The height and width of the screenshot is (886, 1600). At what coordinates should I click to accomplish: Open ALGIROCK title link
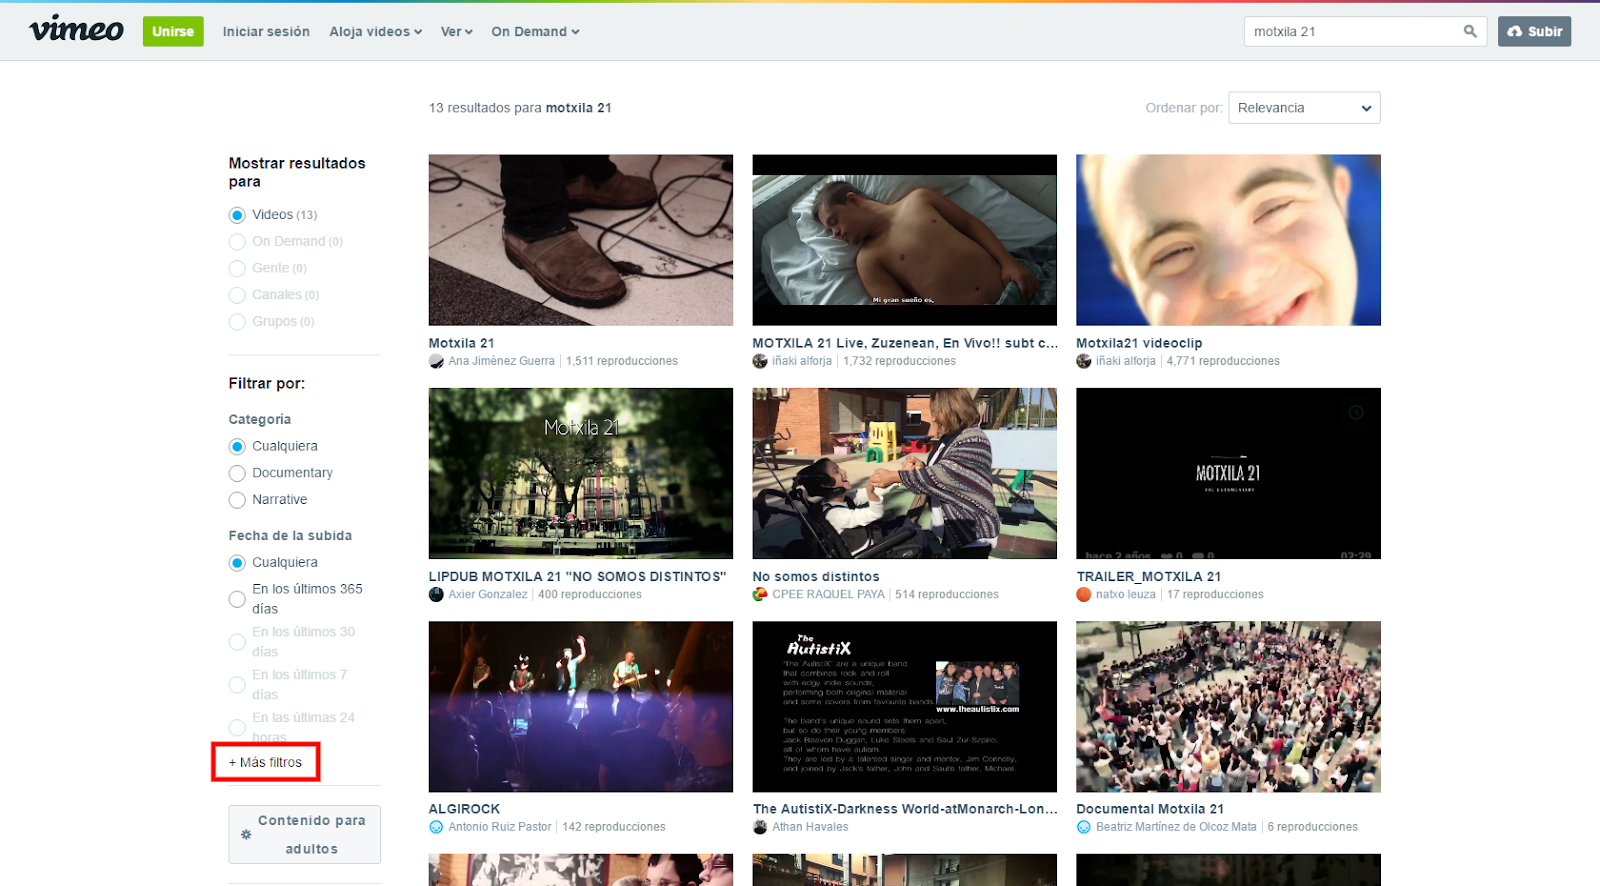[x=464, y=809]
